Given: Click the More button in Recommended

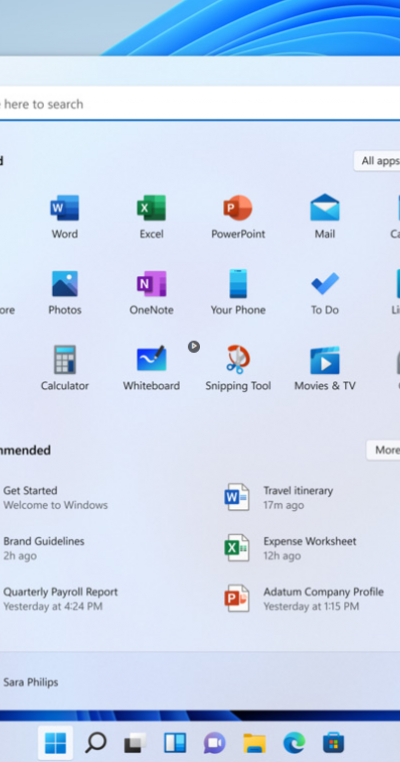Looking at the screenshot, I should pyautogui.click(x=384, y=450).
